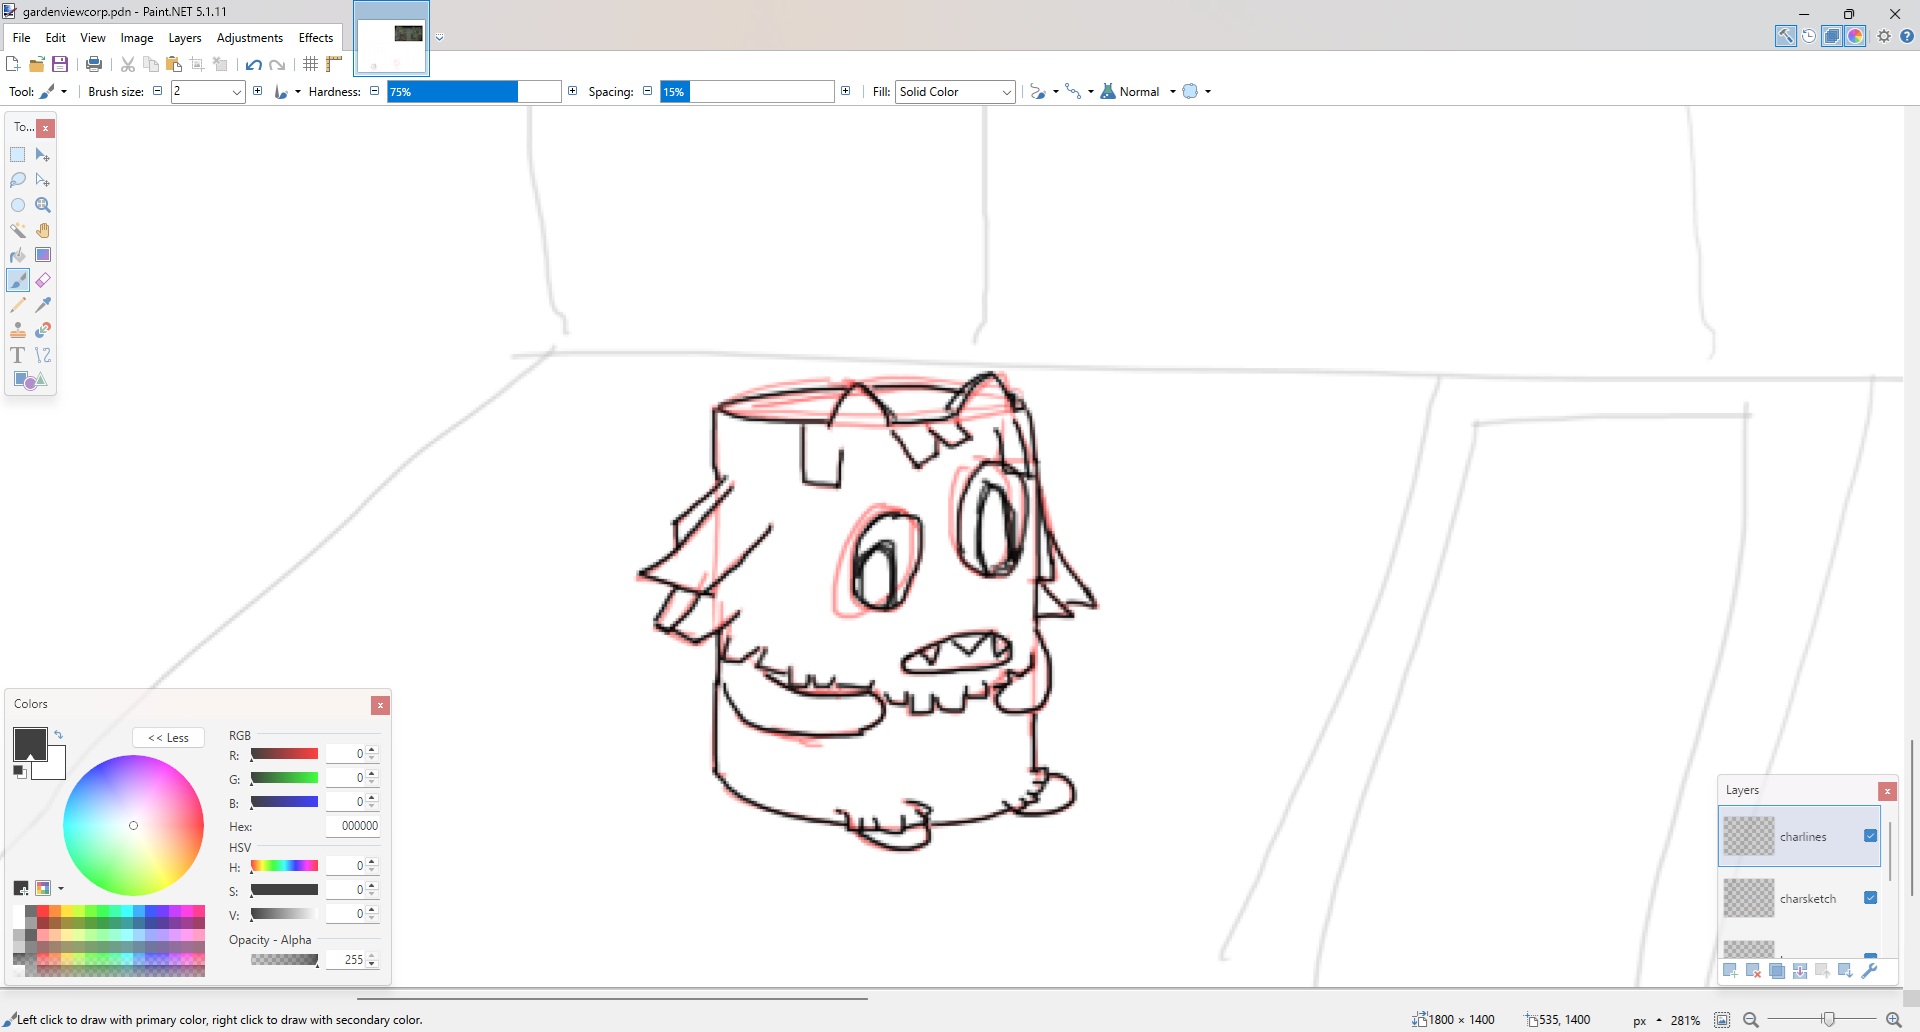
Task: Open Layer Properties wrench icon
Action: tap(1869, 970)
